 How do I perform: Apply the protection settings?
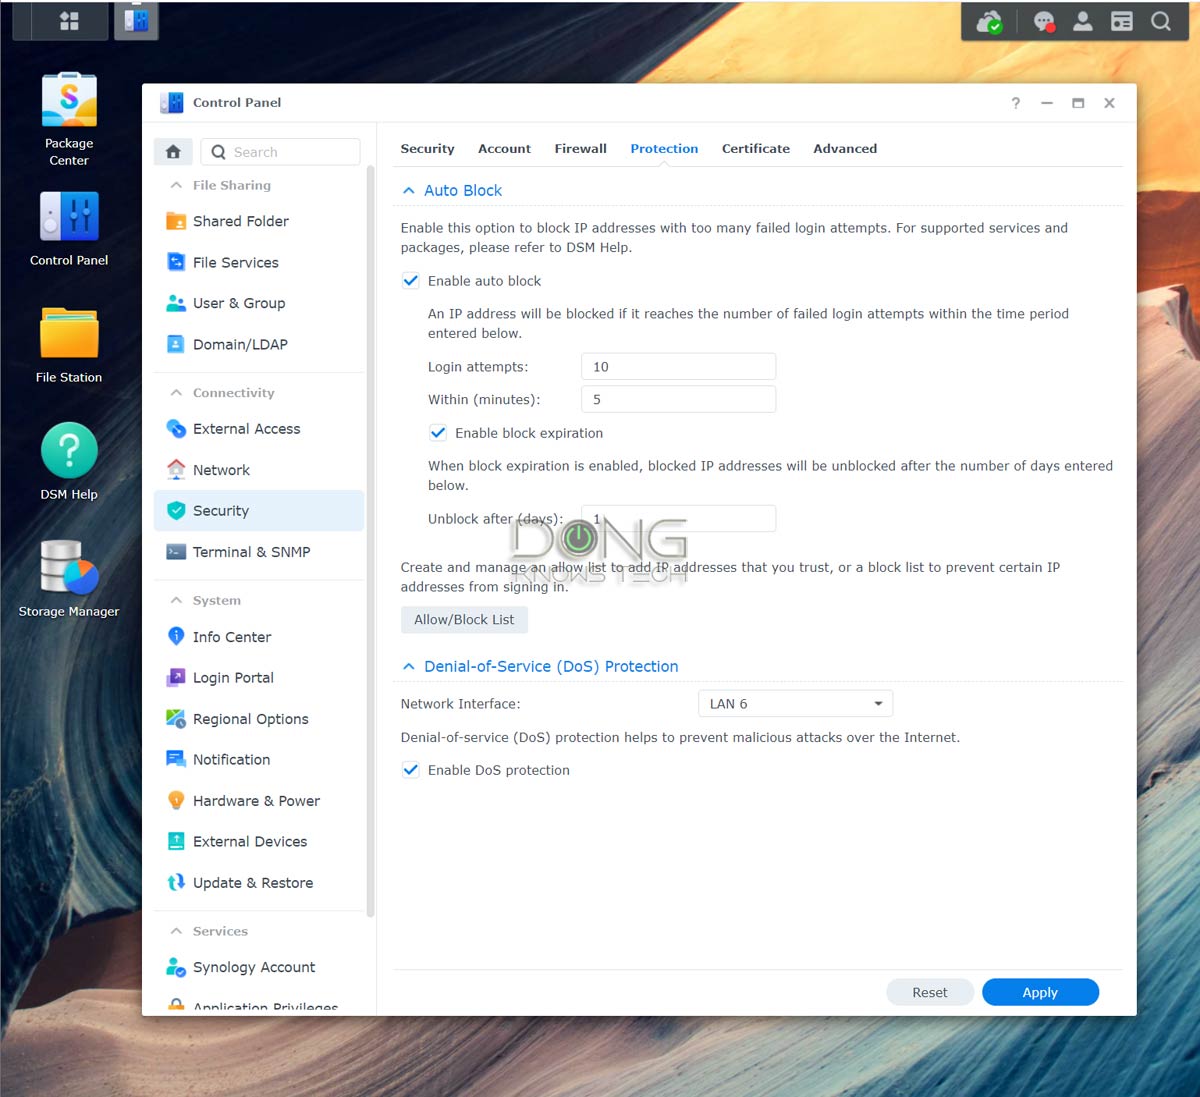1040,992
